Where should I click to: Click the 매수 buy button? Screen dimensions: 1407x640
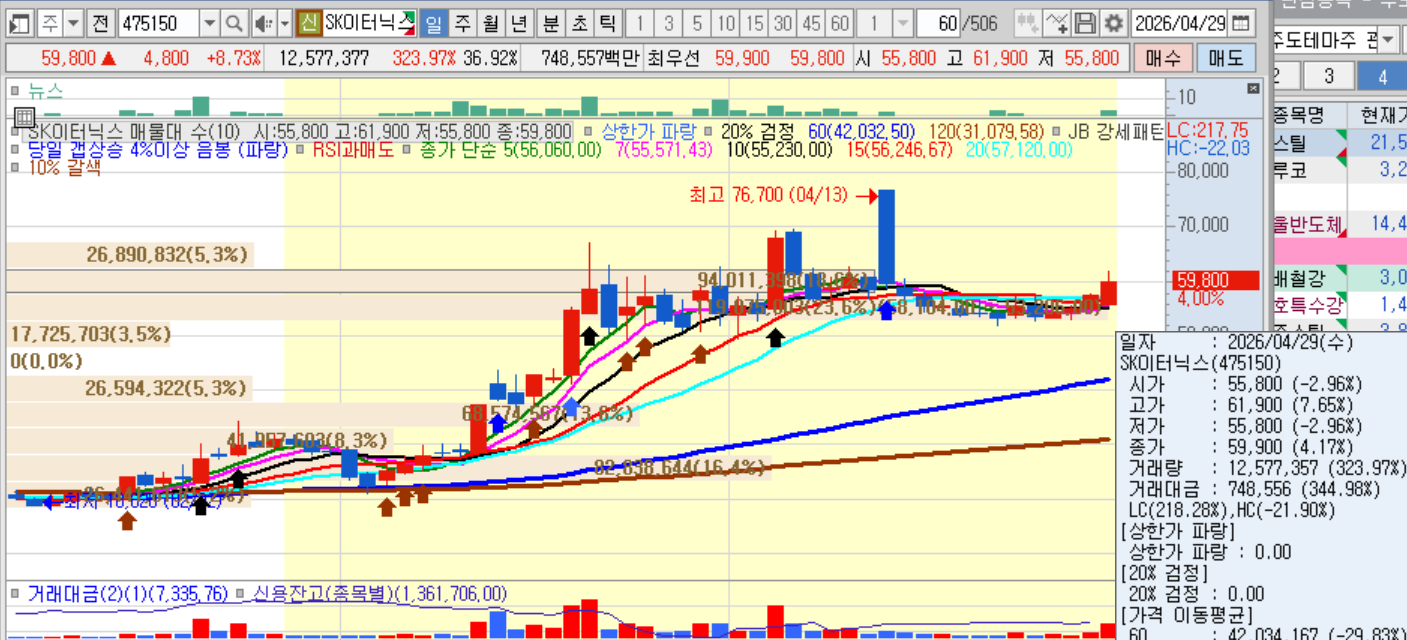[x=1162, y=58]
